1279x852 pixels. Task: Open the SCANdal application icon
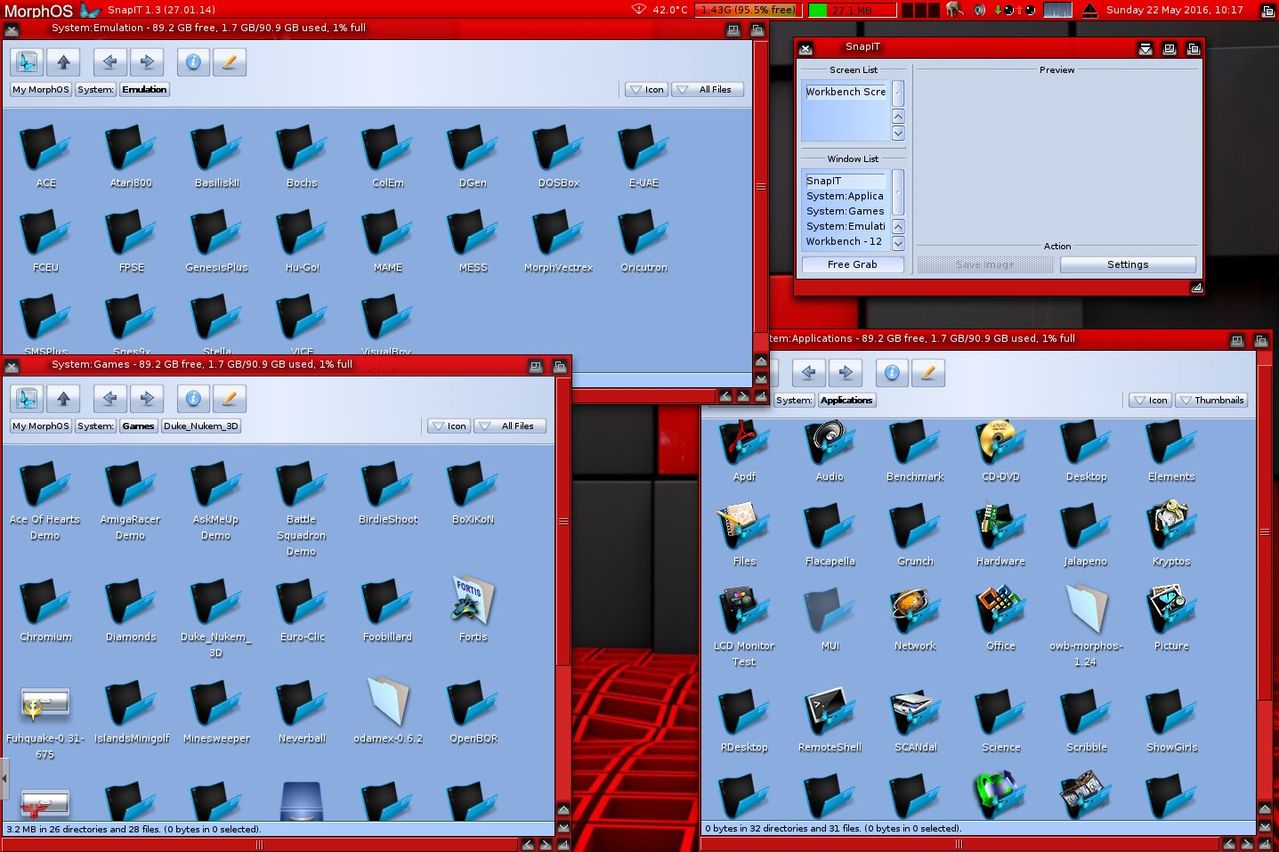(915, 713)
